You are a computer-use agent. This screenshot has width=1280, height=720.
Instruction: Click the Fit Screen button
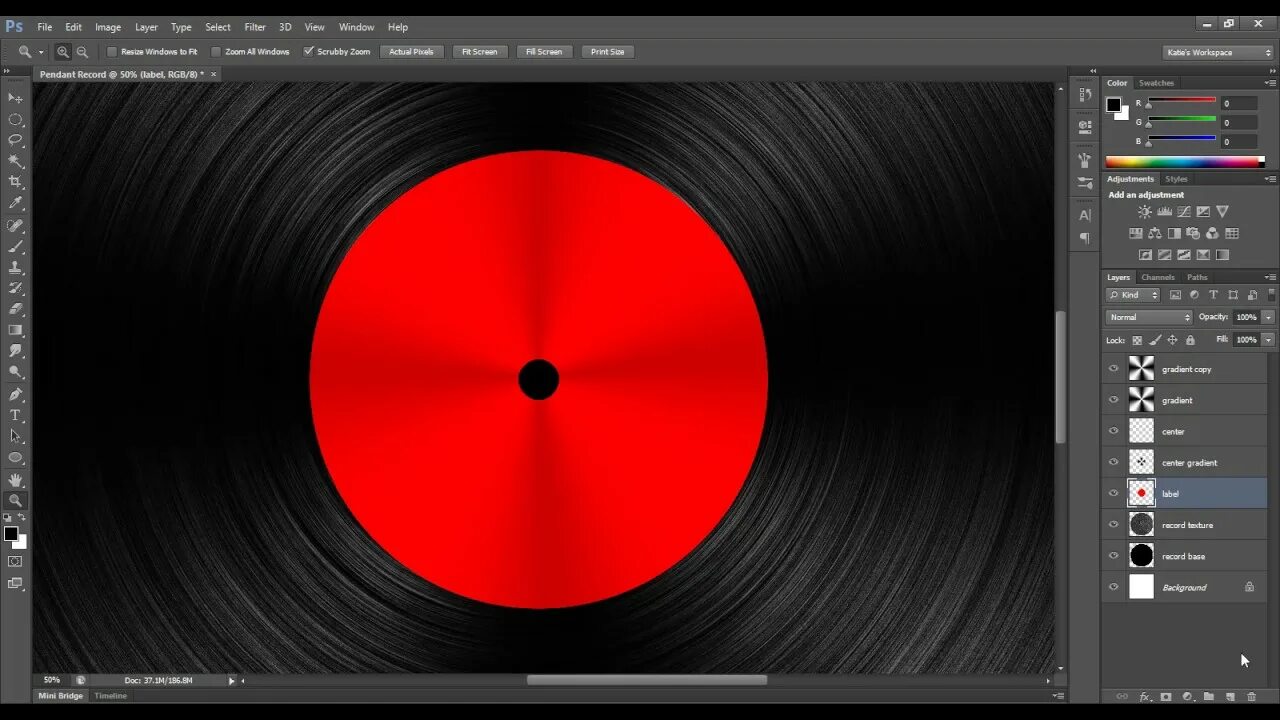479,52
